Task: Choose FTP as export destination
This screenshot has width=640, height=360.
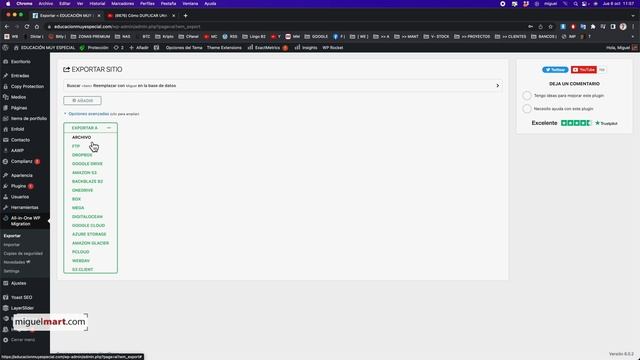Action: click(x=76, y=146)
